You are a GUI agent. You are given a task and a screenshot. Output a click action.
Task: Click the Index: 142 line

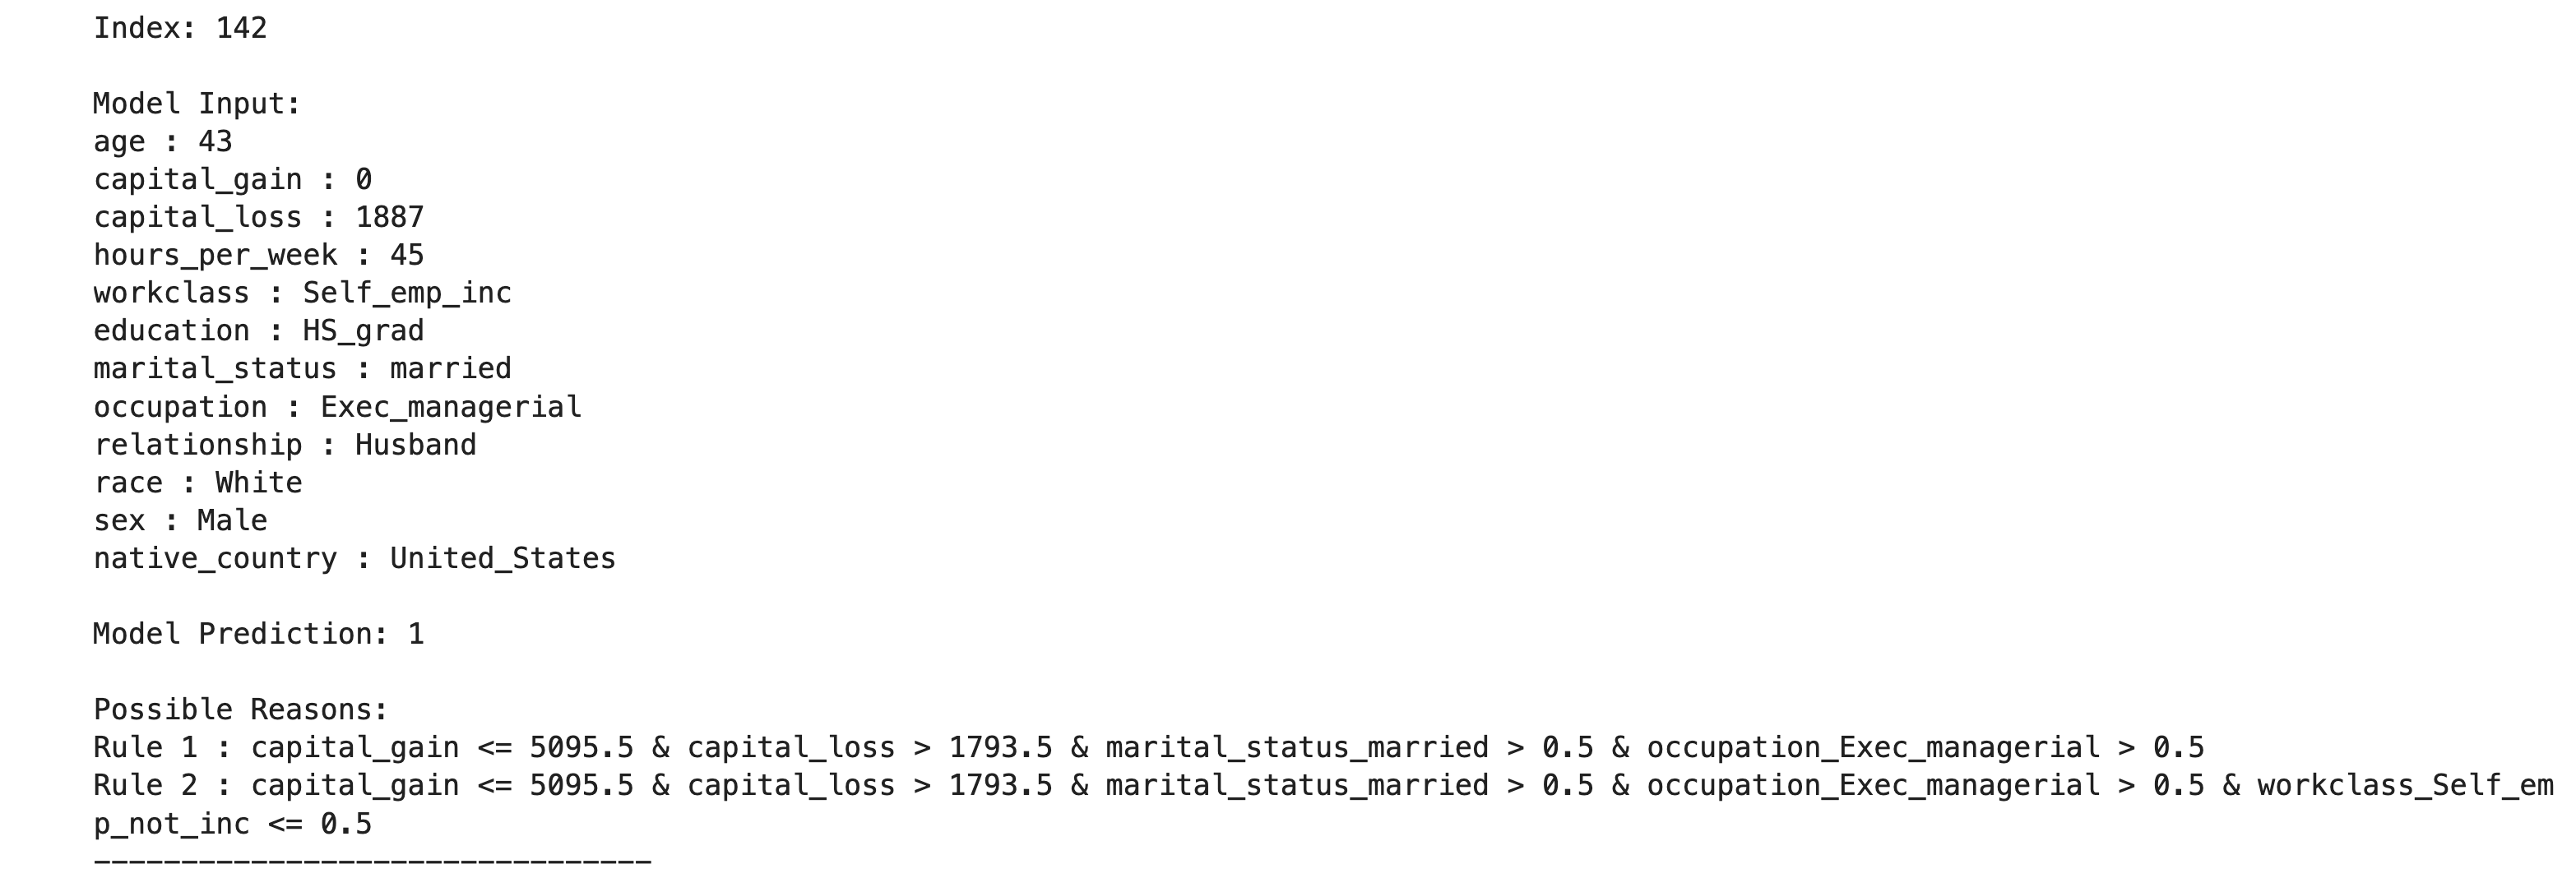click(x=180, y=28)
